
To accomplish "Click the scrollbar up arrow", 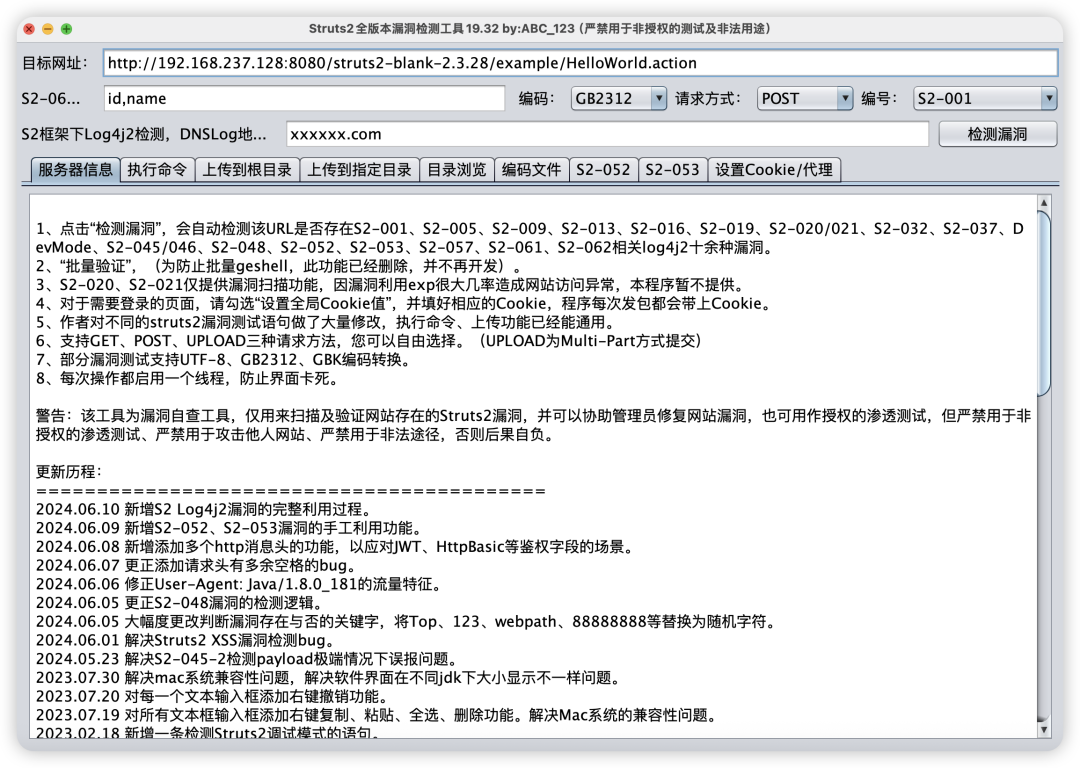I will (x=1043, y=203).
